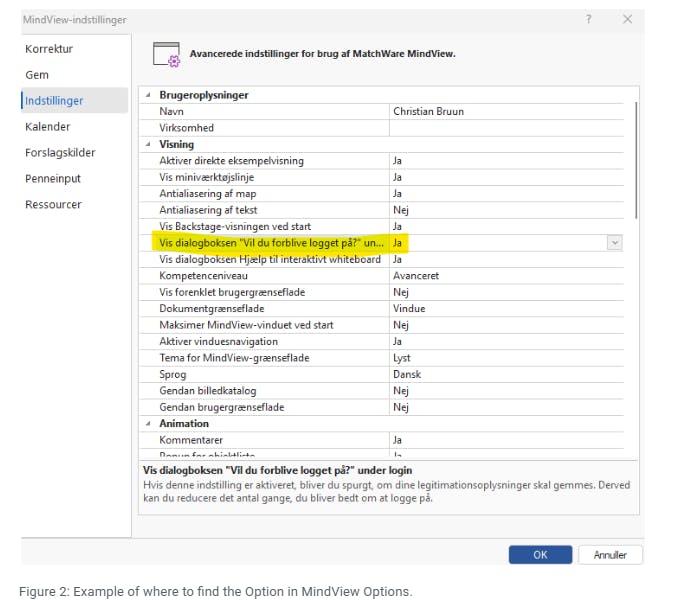Collapse the Animation section
Screen dimensions: 679x600
coord(148,423)
